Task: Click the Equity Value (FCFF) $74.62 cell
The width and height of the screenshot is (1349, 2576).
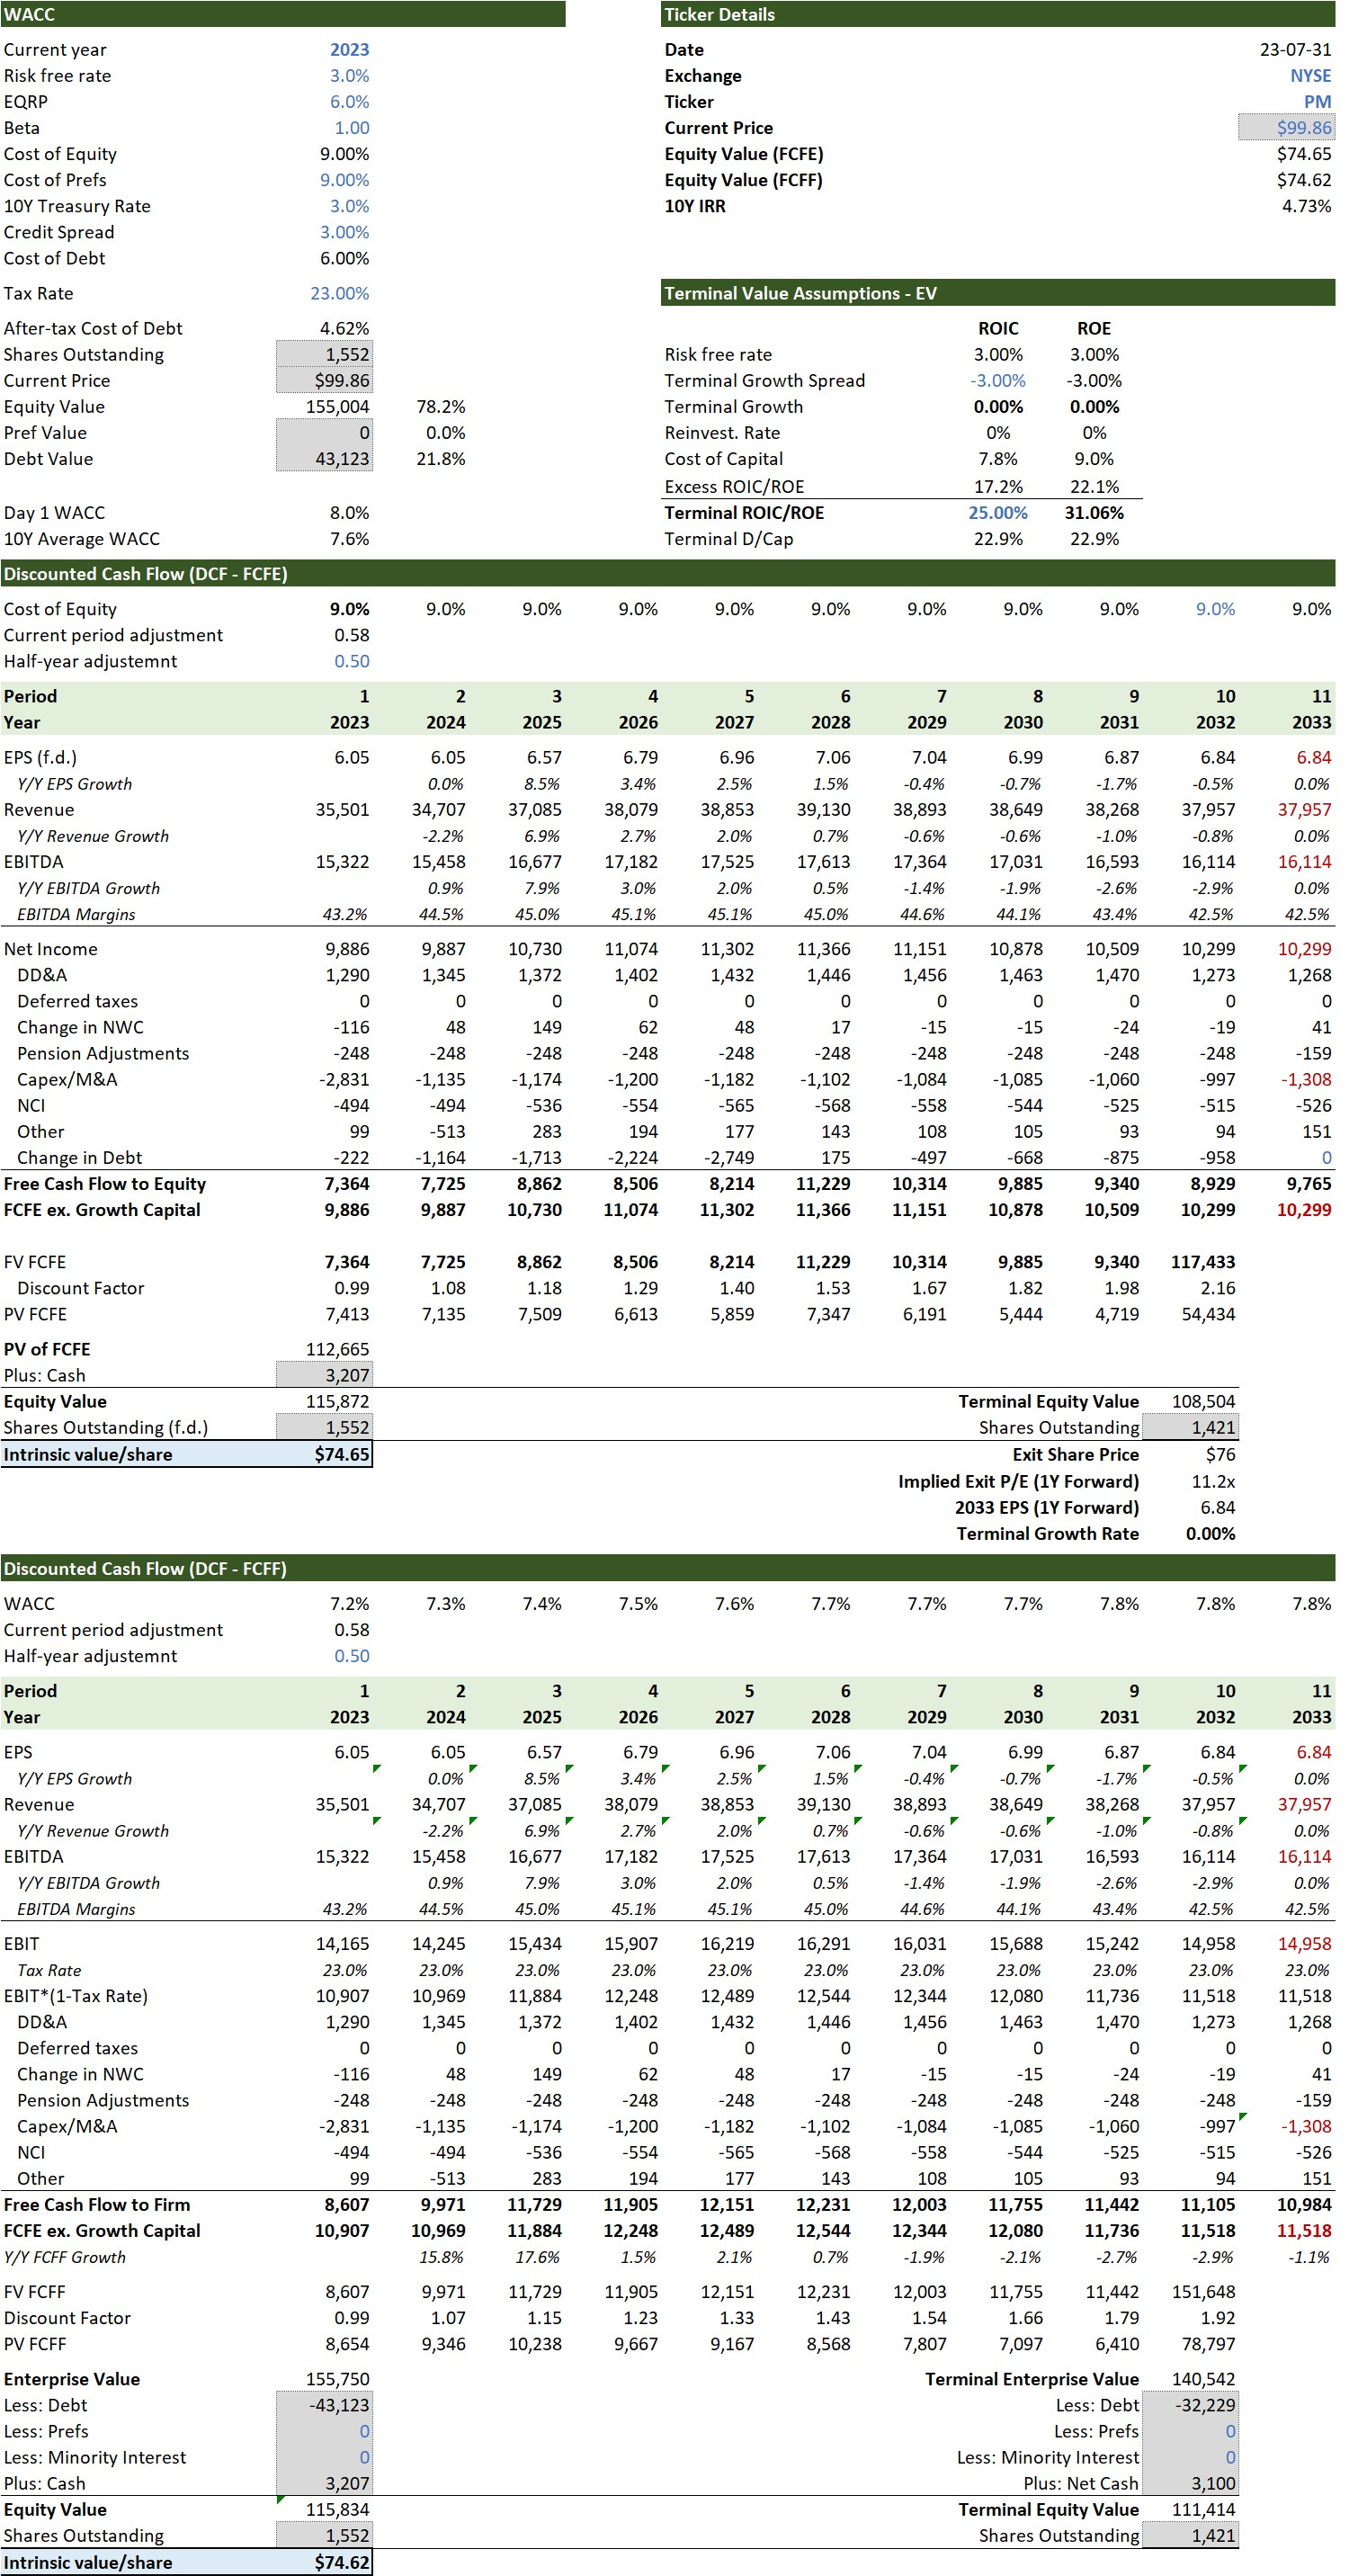Action: (1304, 180)
